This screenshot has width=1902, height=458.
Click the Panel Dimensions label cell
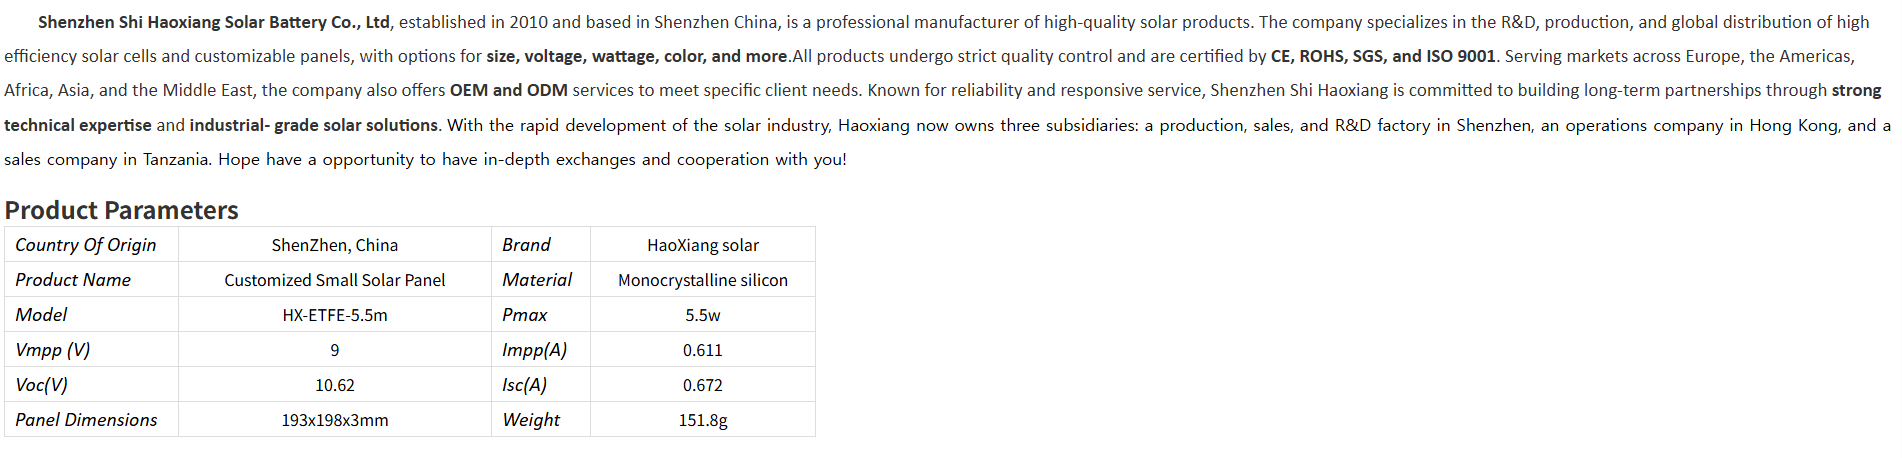[86, 420]
